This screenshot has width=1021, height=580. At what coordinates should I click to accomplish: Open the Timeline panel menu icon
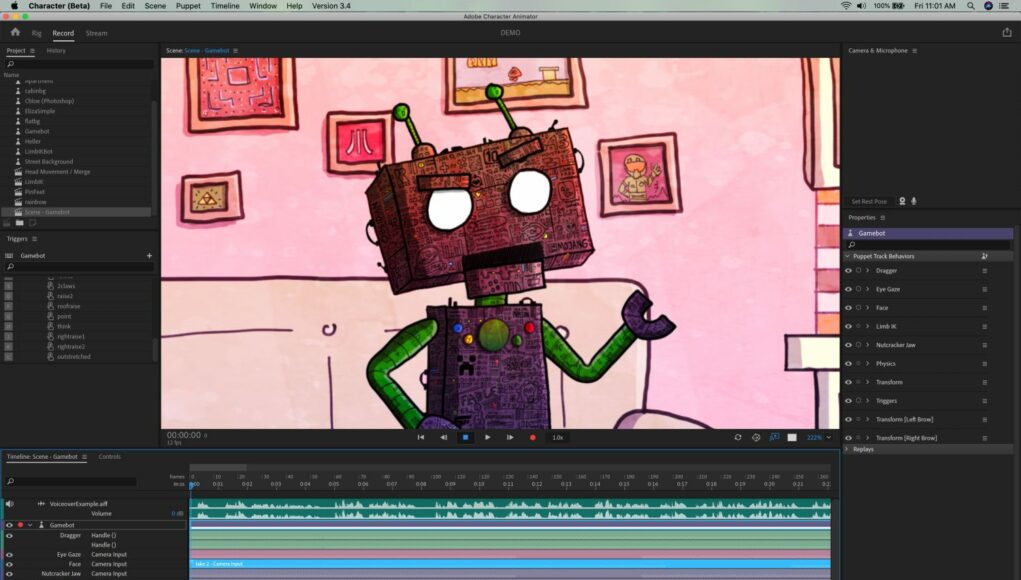[84, 457]
